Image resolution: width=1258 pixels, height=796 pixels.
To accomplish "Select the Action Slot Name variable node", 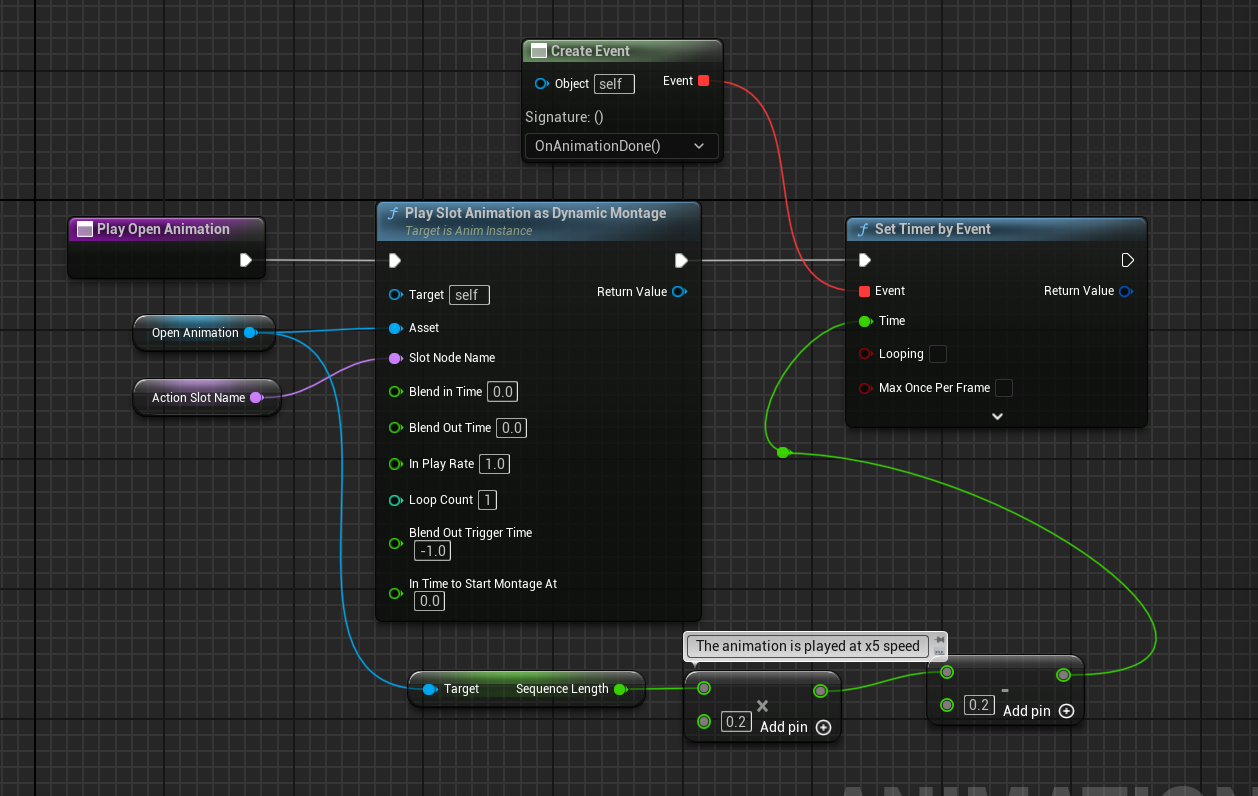I will point(197,398).
